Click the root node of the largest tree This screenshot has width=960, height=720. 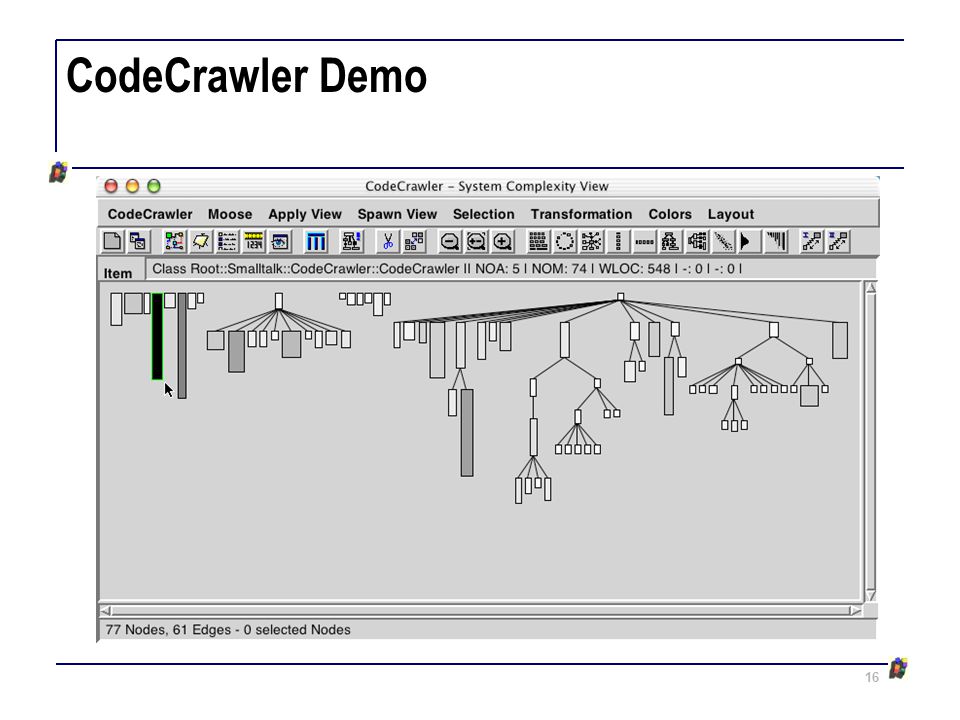pyautogui.click(x=620, y=297)
